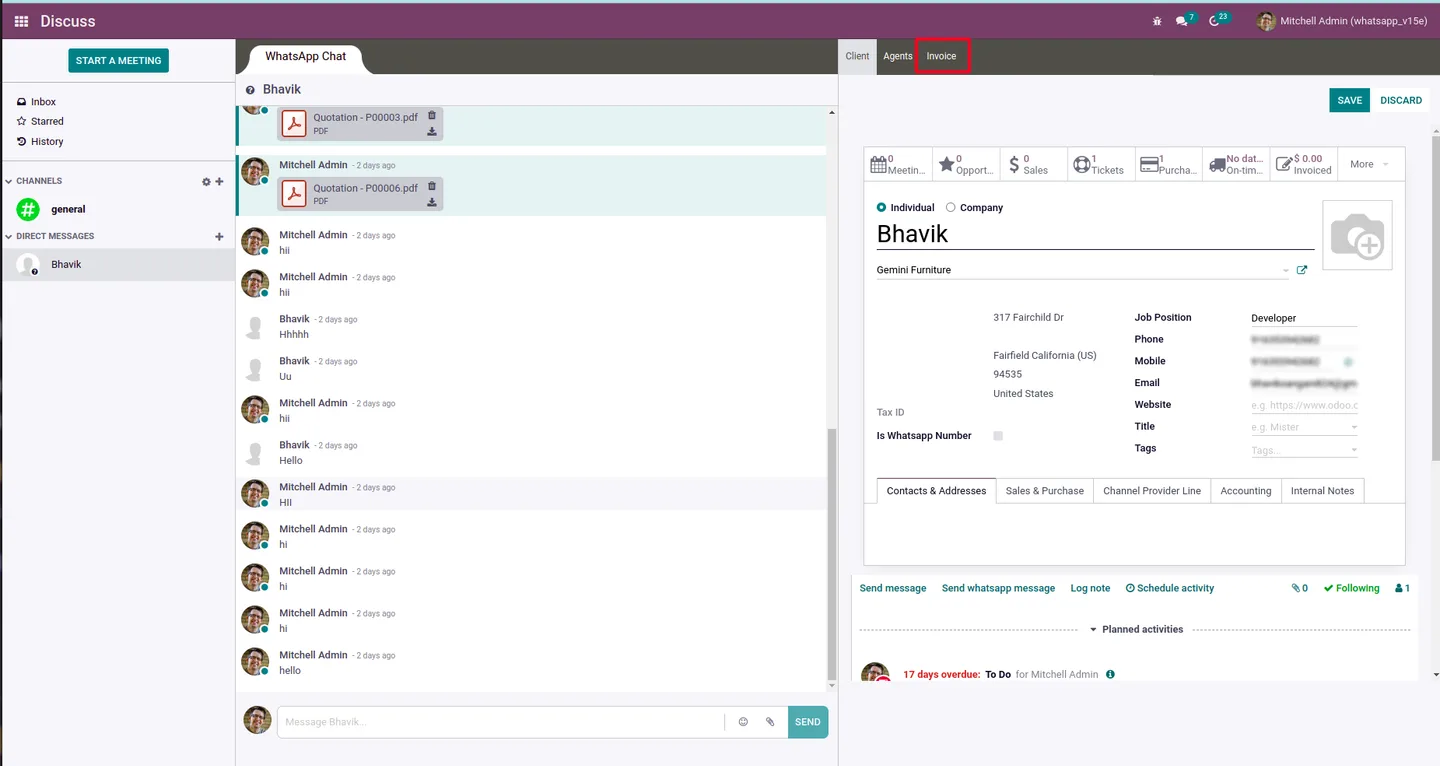Delete Quotation - P00003.pdf attachment

point(432,116)
